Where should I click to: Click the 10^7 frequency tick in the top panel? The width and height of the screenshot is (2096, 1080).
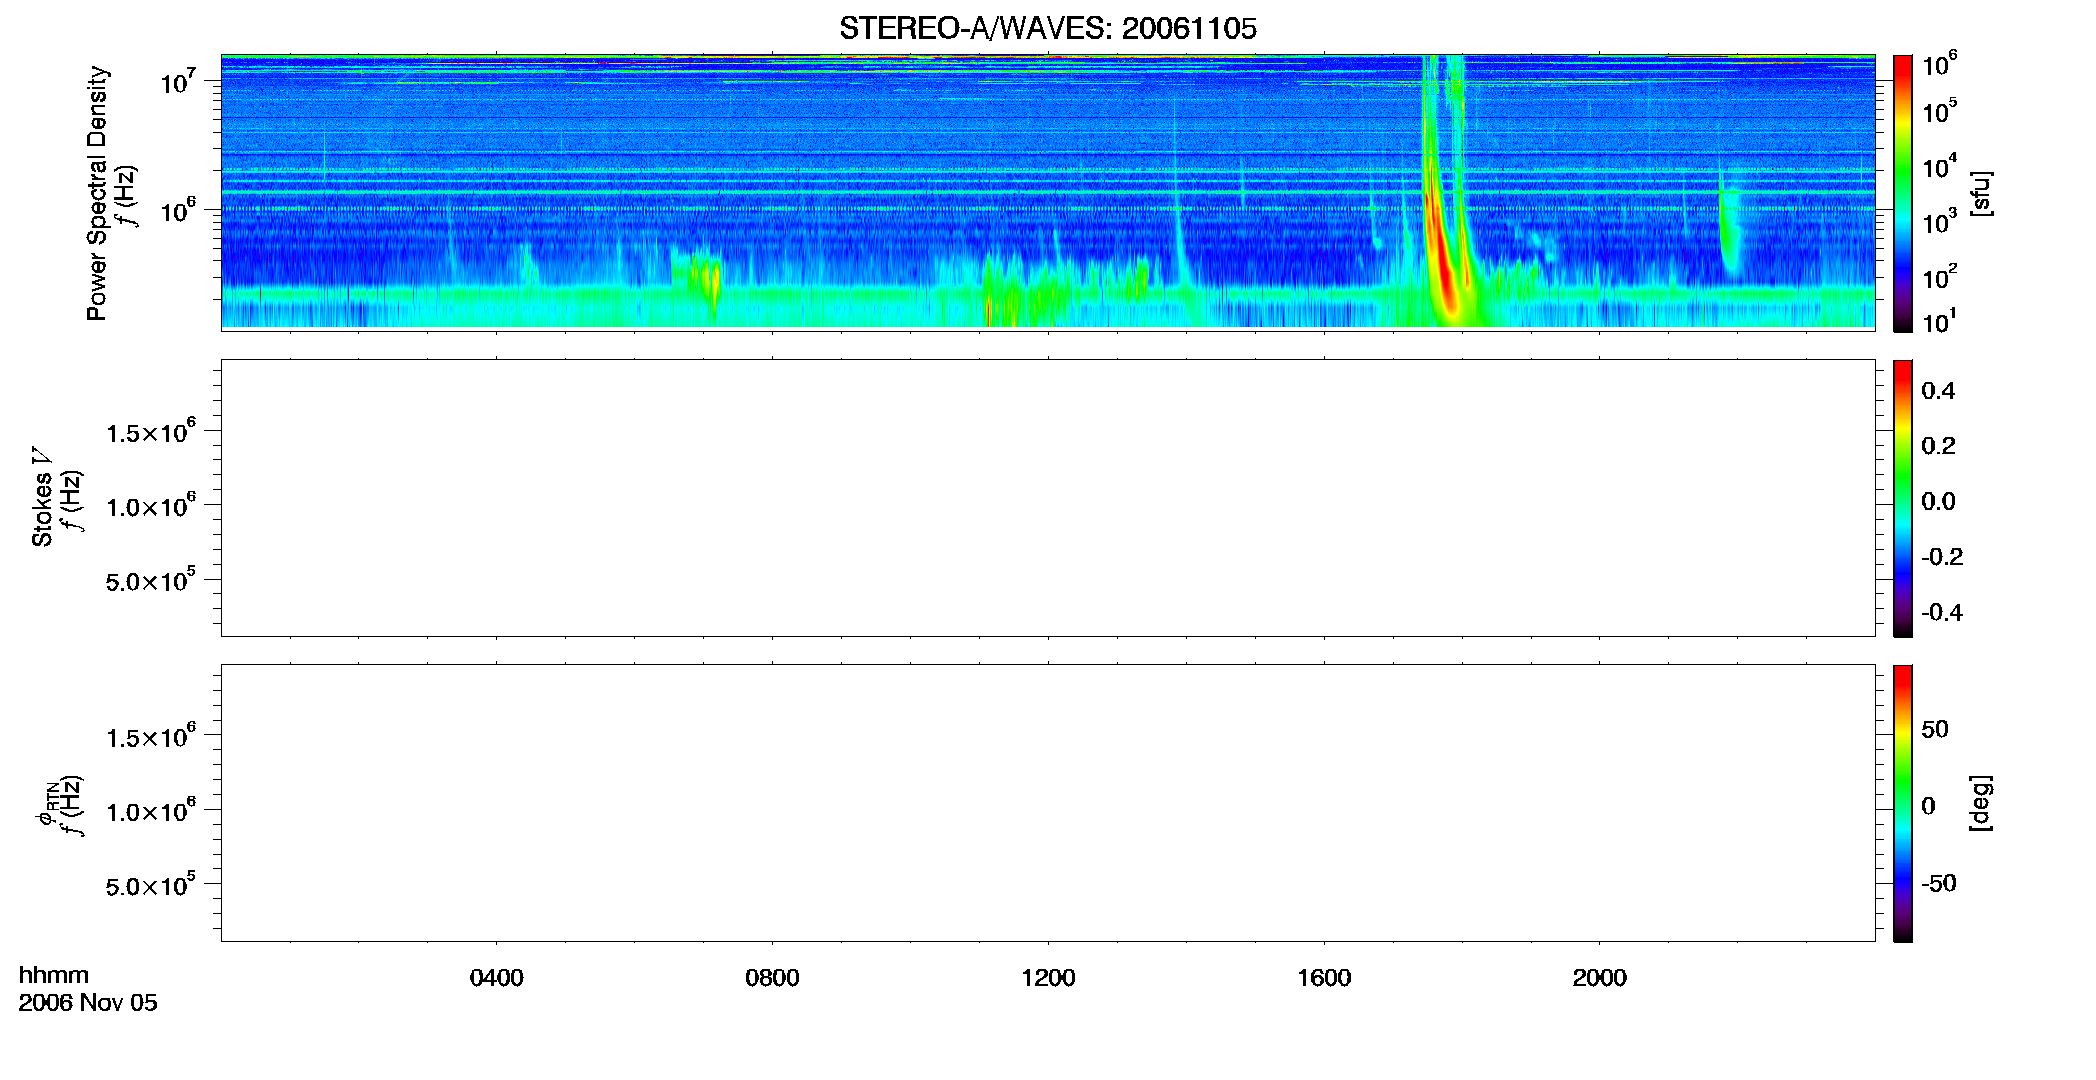coord(178,82)
